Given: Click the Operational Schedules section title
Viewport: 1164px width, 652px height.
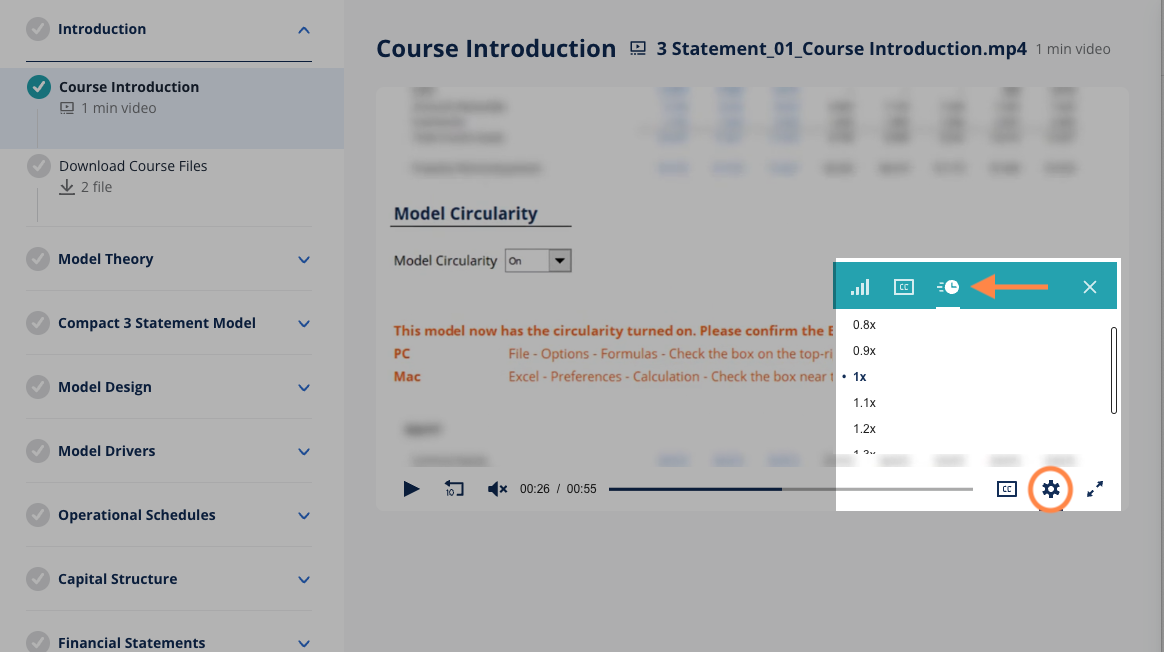Looking at the screenshot, I should pyautogui.click(x=137, y=515).
